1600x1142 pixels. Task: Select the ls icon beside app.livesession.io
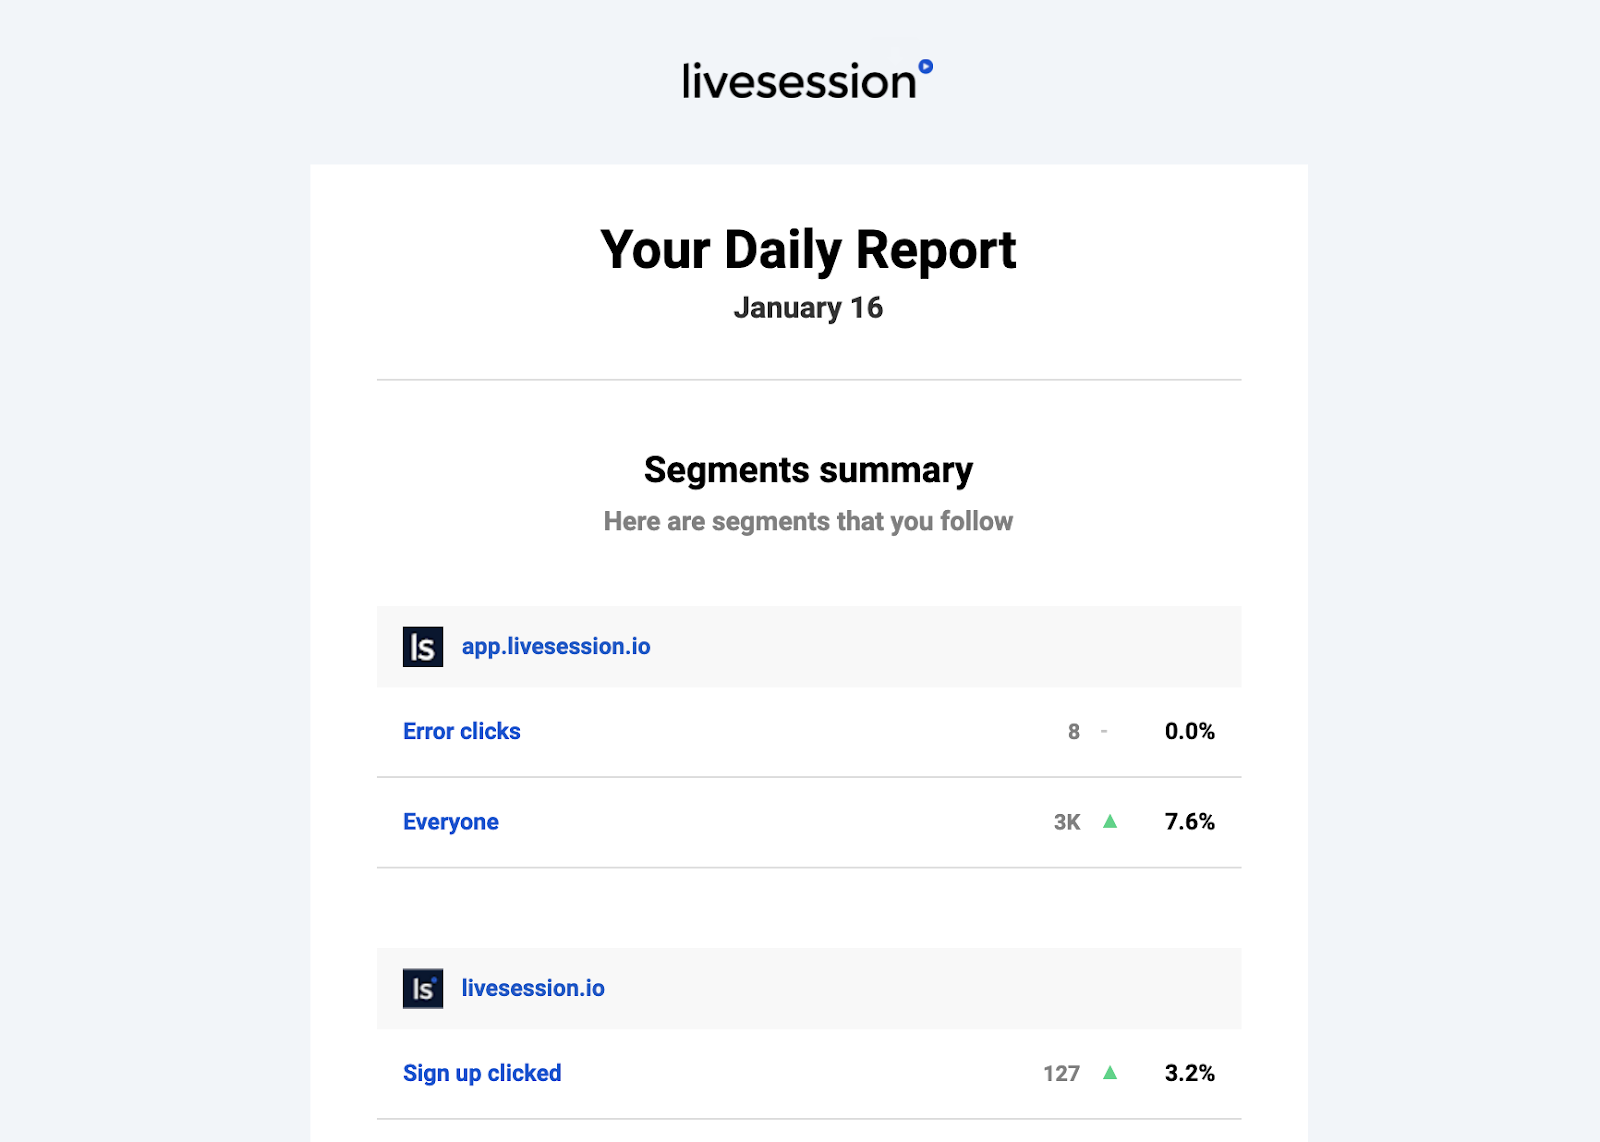pyautogui.click(x=424, y=646)
